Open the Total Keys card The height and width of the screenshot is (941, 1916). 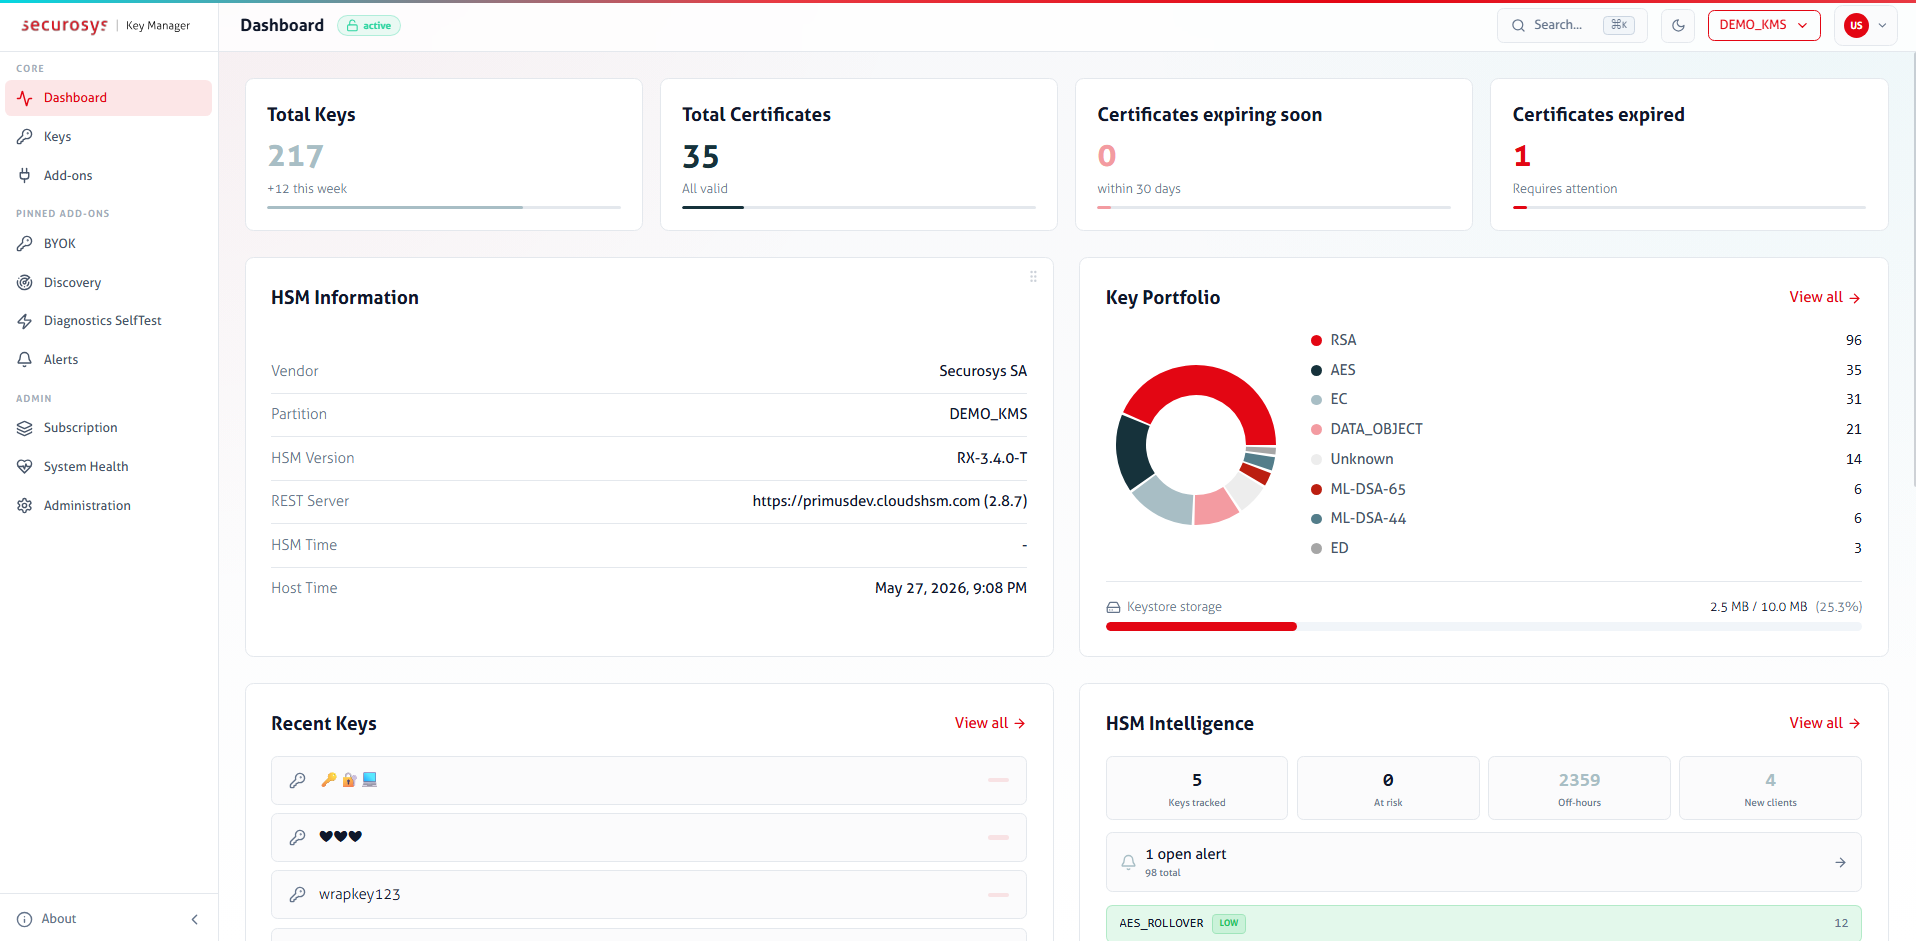[444, 155]
